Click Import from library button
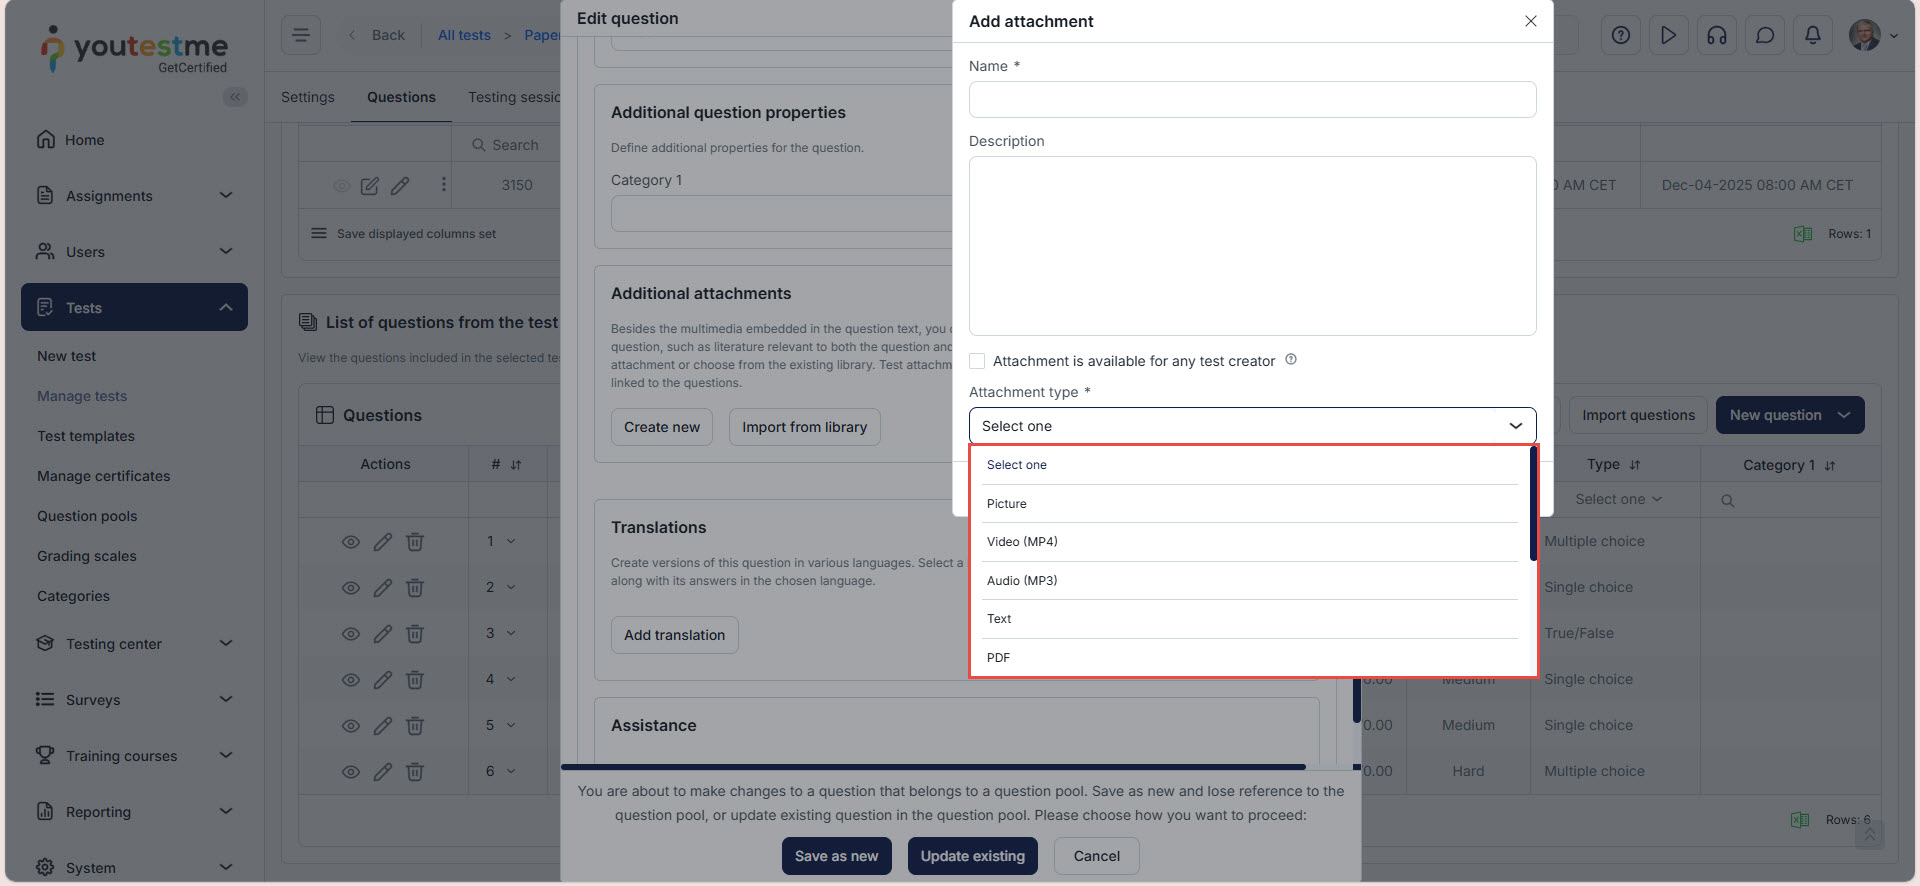Image resolution: width=1920 pixels, height=886 pixels. (804, 427)
